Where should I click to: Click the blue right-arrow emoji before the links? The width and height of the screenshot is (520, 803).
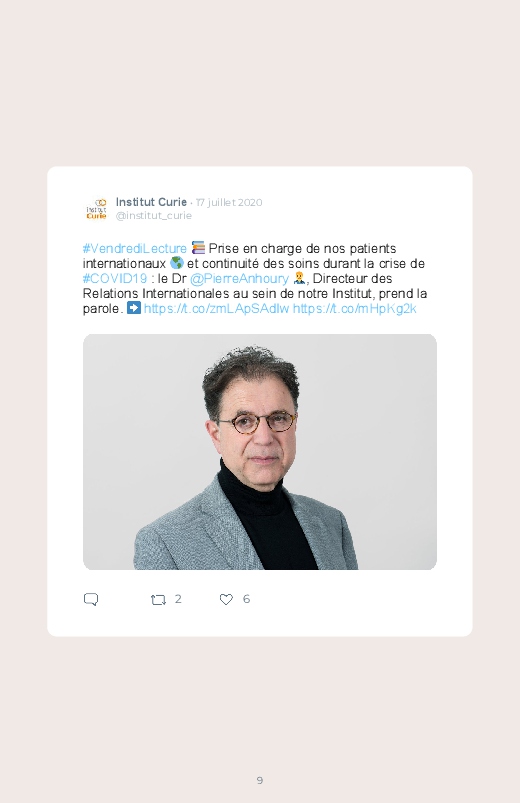coord(134,308)
